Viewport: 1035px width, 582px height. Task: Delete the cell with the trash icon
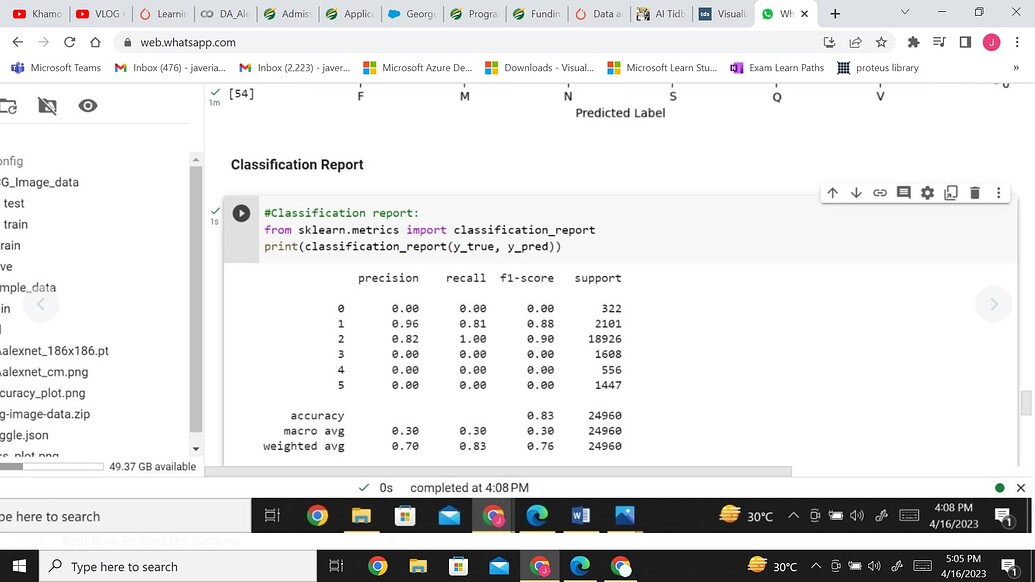975,193
